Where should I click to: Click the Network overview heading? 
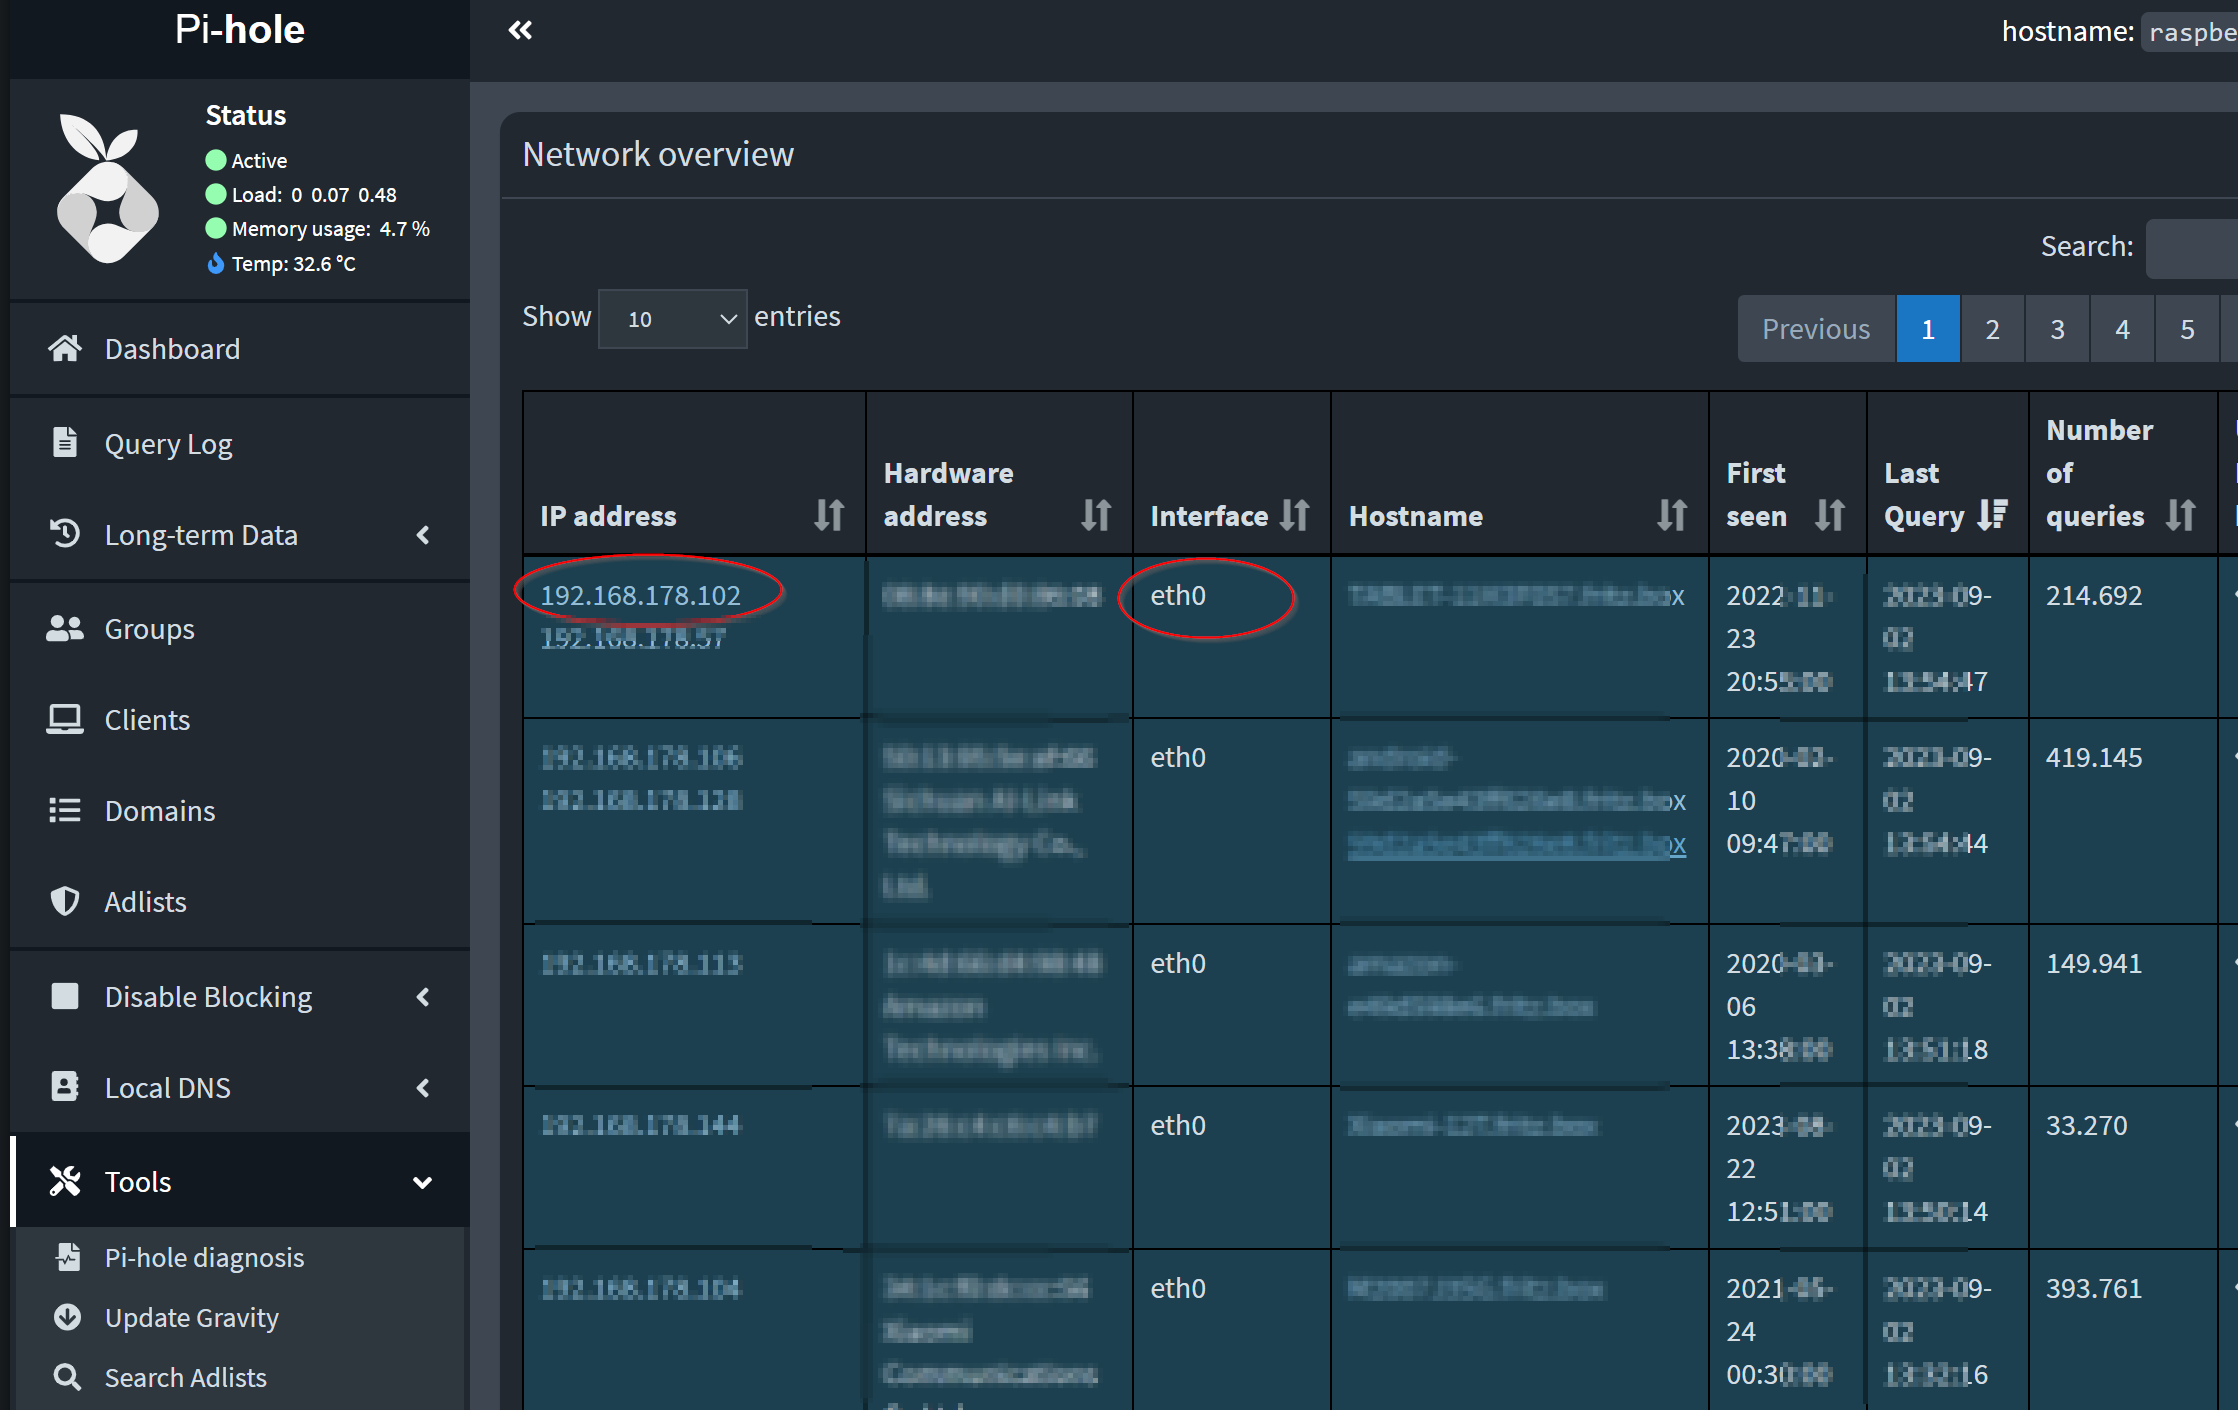[x=658, y=154]
